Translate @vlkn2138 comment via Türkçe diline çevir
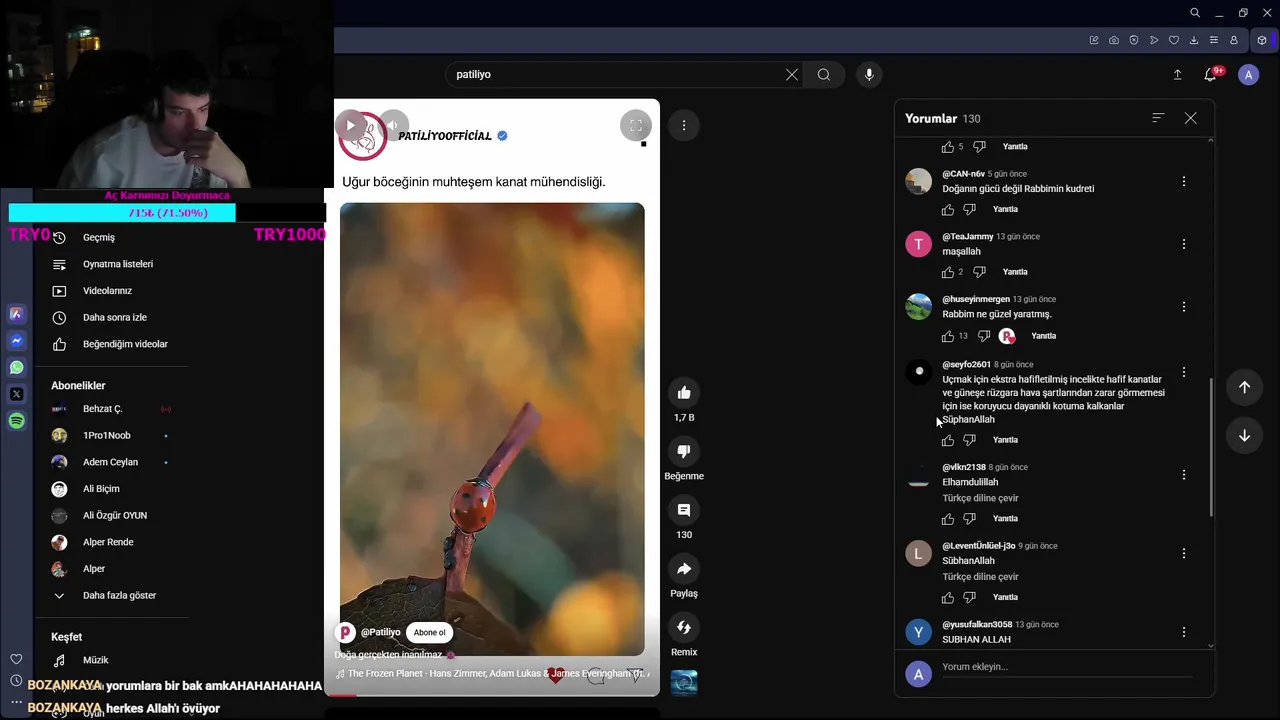 [x=980, y=498]
